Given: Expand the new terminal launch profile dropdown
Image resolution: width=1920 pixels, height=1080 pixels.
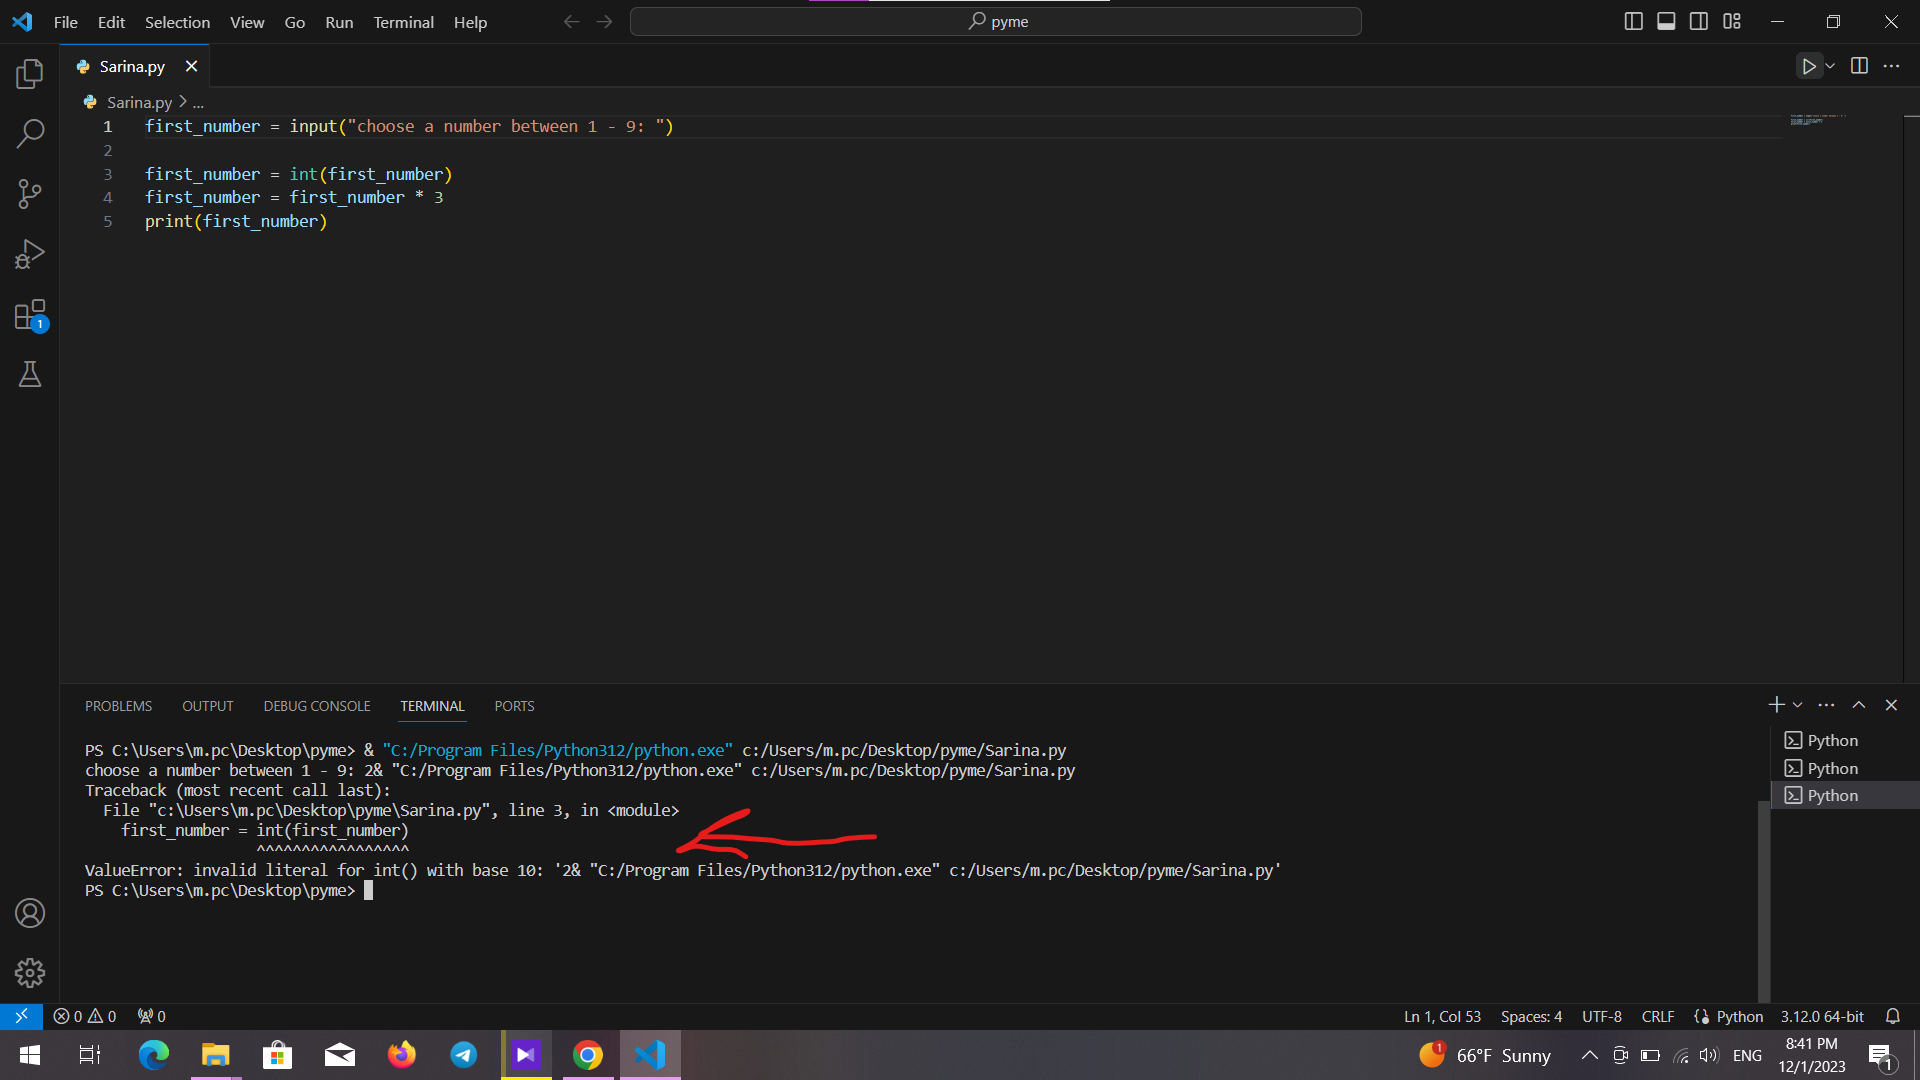Looking at the screenshot, I should click(1798, 705).
